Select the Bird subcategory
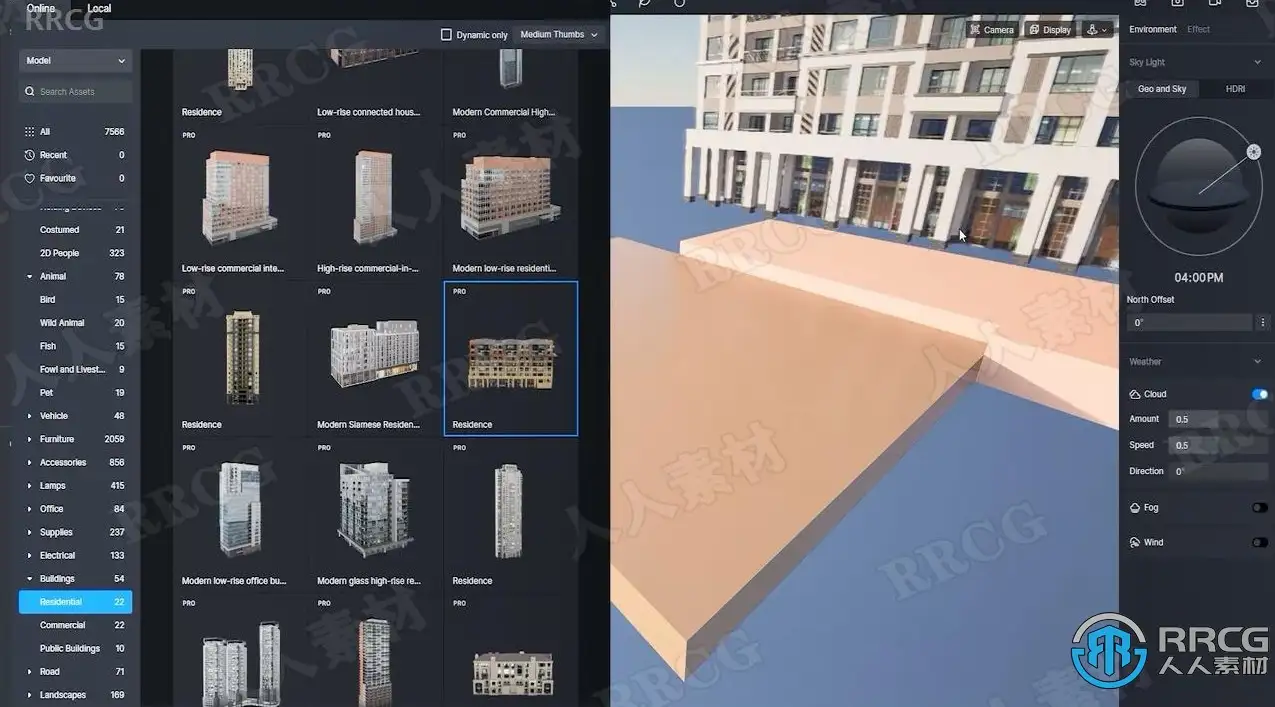1275x707 pixels. click(x=75, y=300)
